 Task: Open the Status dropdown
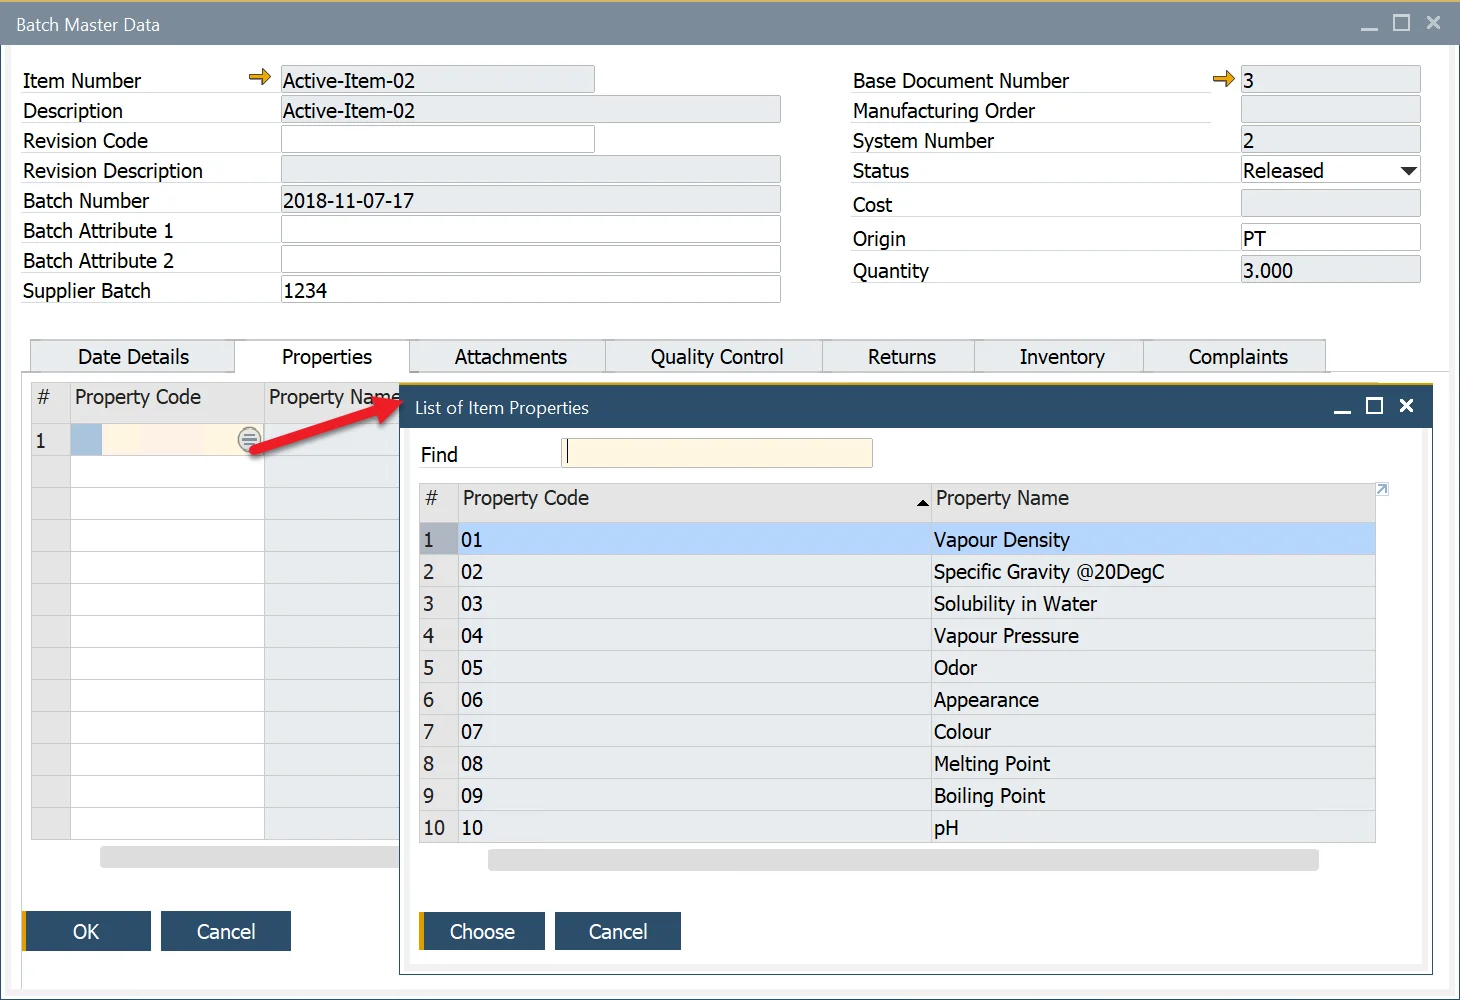point(1408,171)
